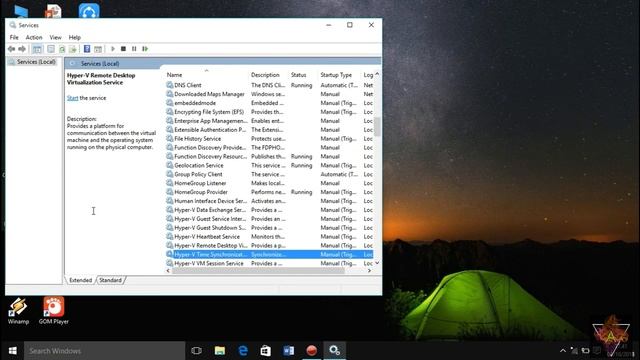This screenshot has height=360, width=640.
Task: Click the Back arrow in Services toolbar
Action: 11,49
